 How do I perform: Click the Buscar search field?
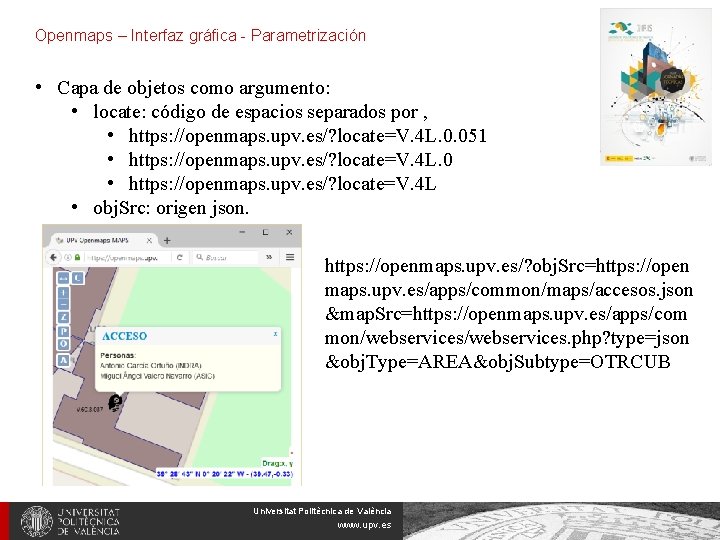[x=225, y=258]
